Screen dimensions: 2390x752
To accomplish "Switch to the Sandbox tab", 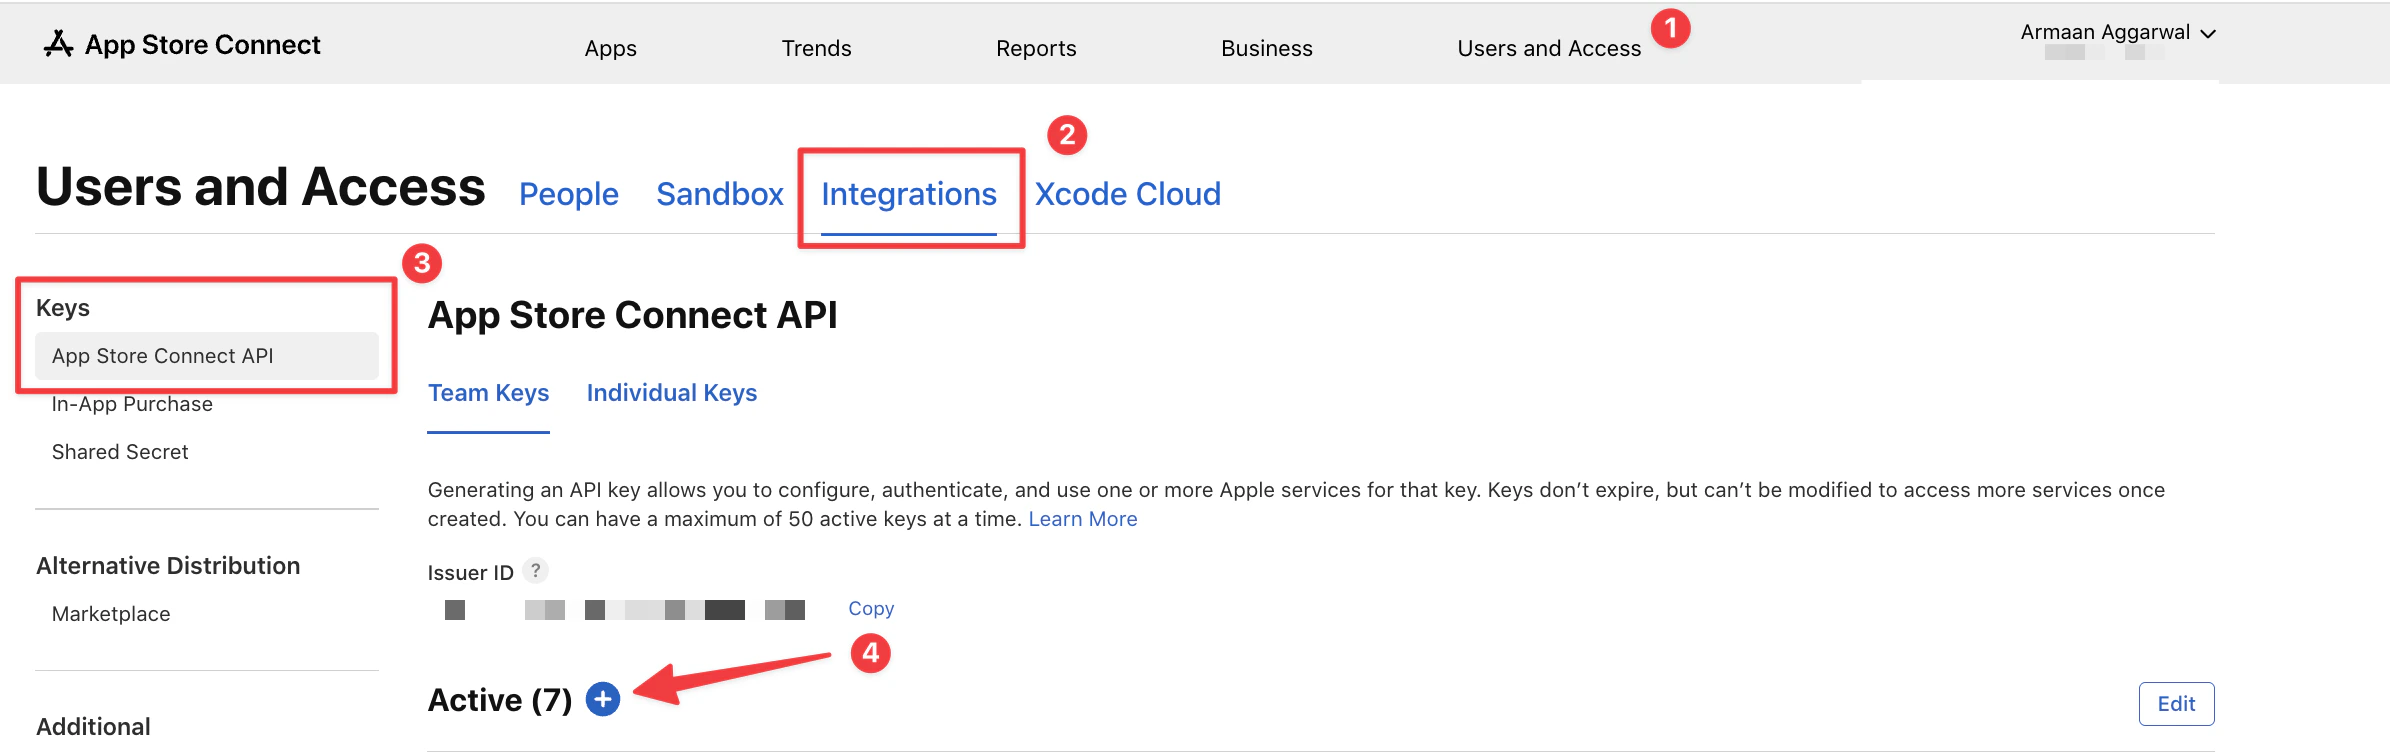I will pos(720,194).
